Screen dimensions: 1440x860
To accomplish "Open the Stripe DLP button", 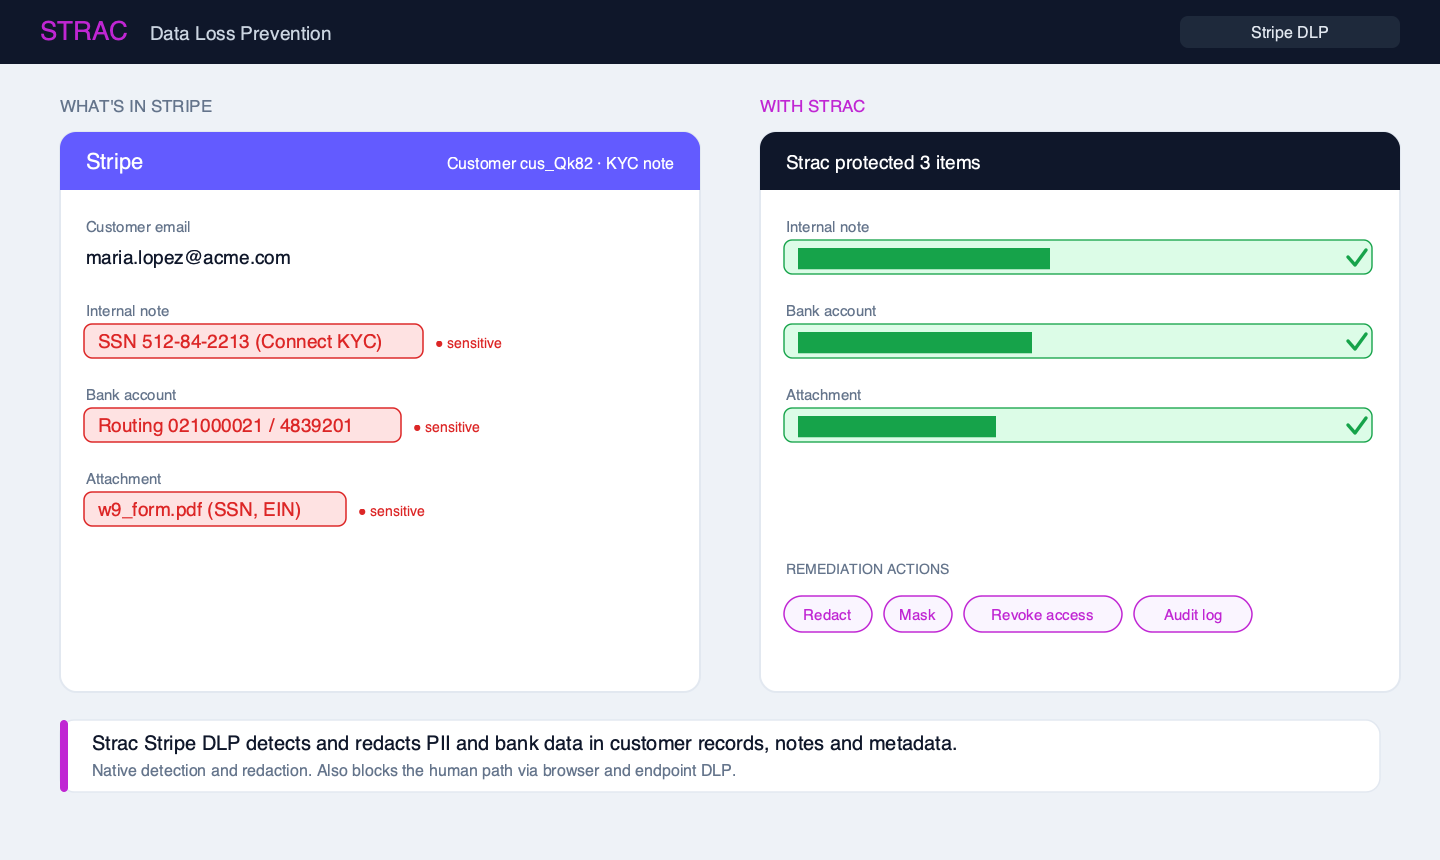I will click(x=1290, y=32).
